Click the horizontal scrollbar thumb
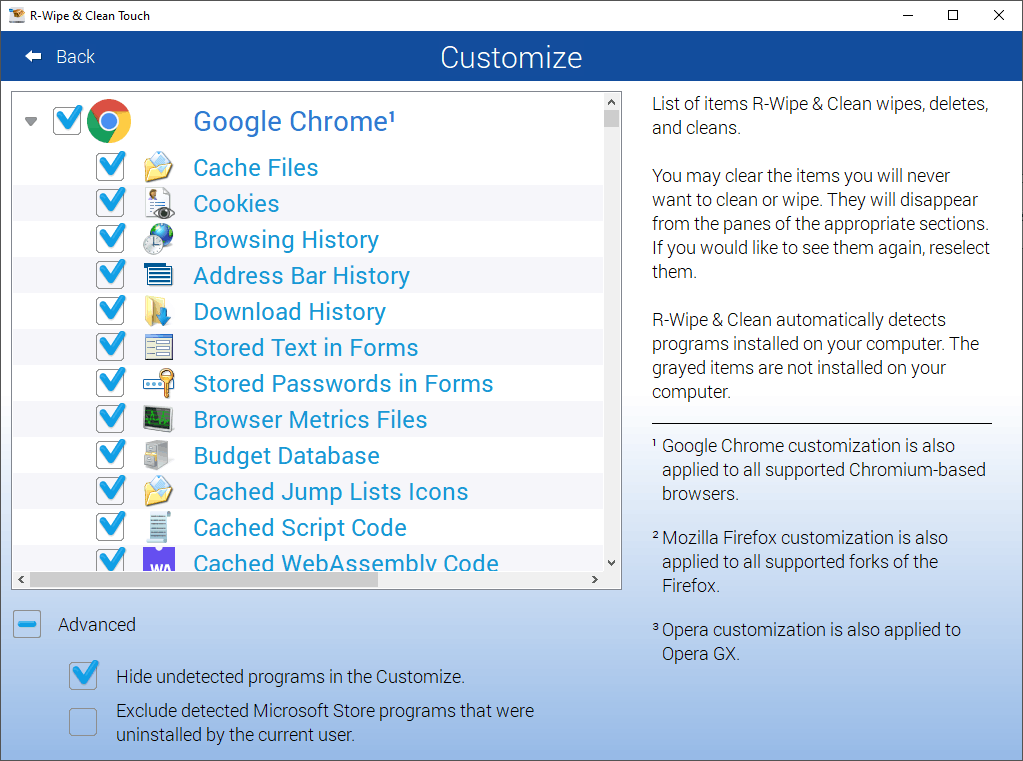The height and width of the screenshot is (761, 1023). click(x=204, y=580)
